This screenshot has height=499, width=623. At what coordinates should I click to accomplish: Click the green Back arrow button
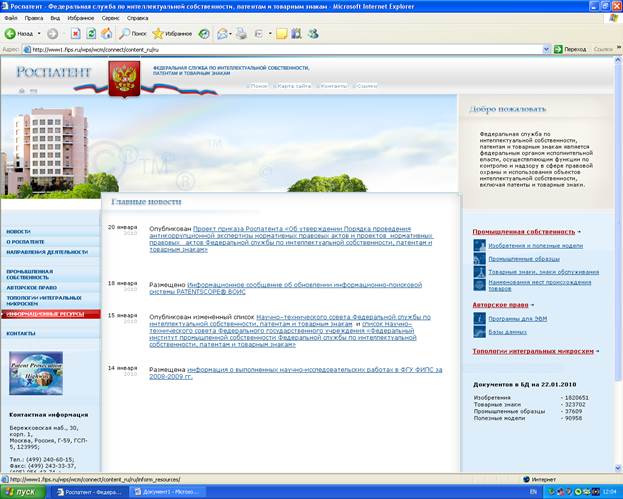pyautogui.click(x=10, y=34)
